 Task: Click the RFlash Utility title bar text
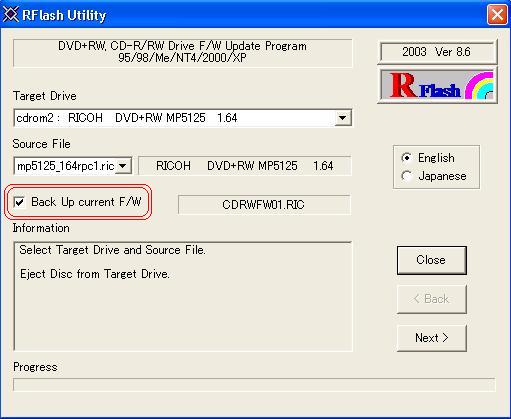[x=64, y=15]
